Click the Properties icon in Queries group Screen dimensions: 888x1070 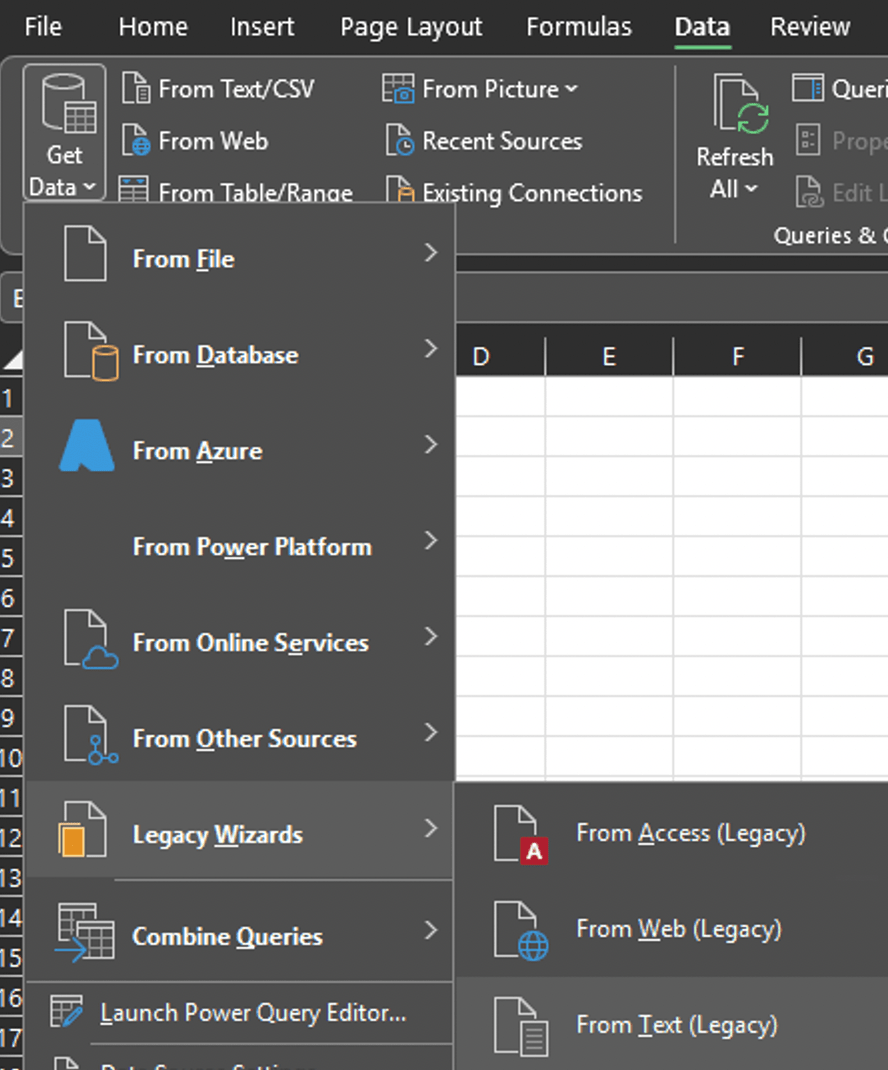tap(808, 141)
